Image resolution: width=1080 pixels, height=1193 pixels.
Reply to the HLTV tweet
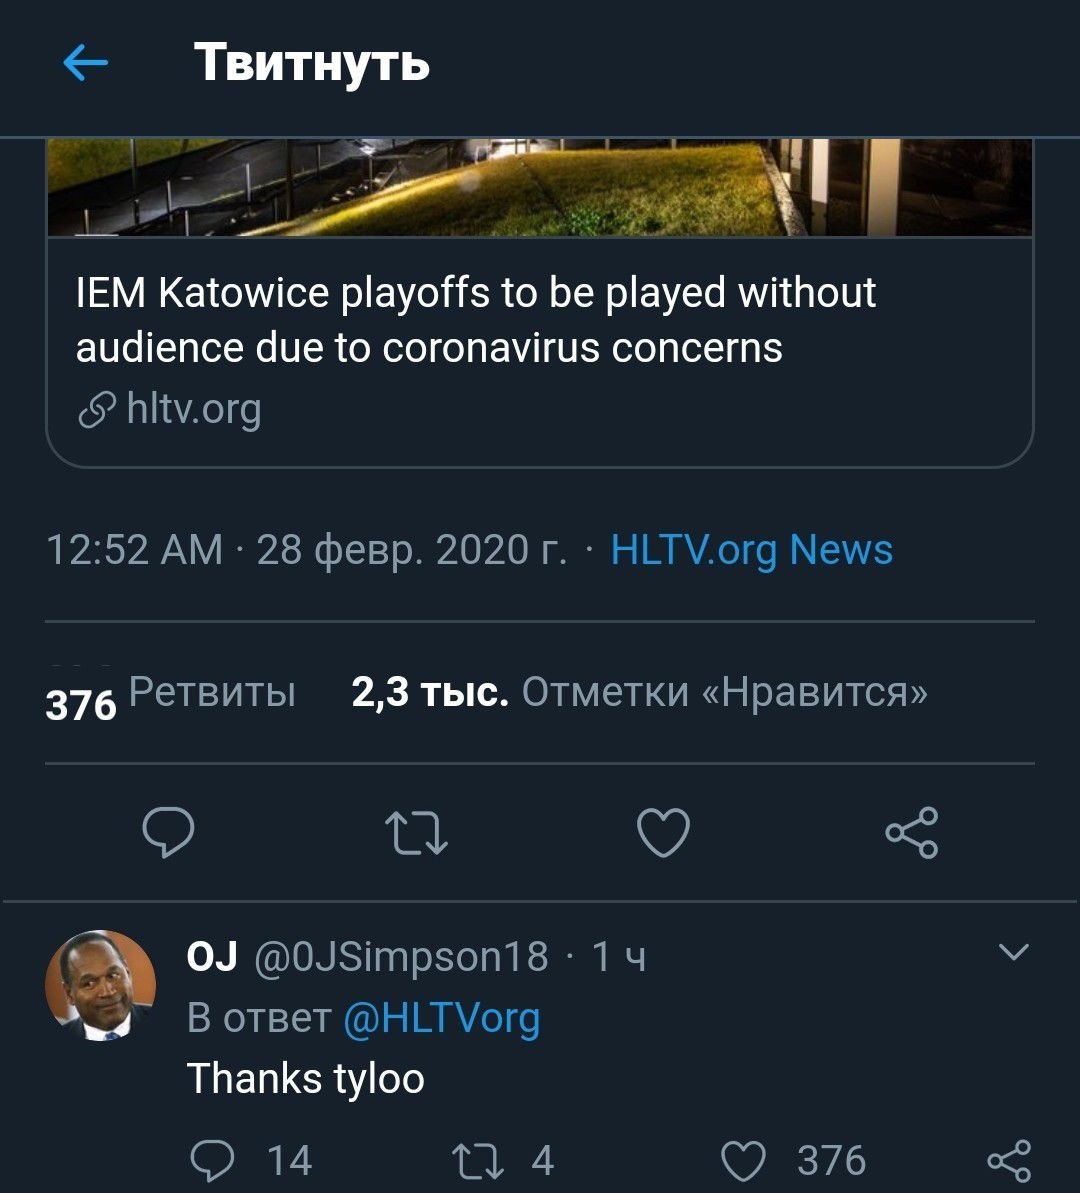168,832
